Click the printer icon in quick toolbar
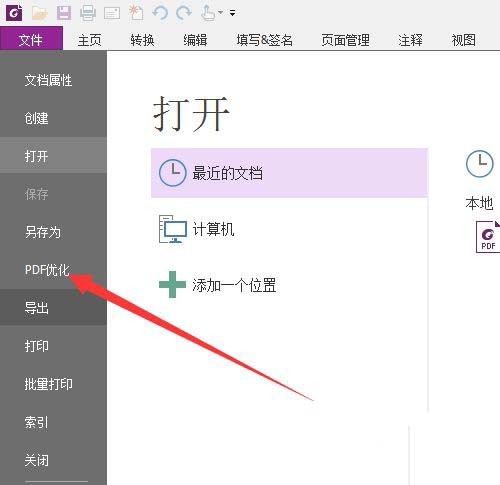500x485 pixels. [88, 13]
